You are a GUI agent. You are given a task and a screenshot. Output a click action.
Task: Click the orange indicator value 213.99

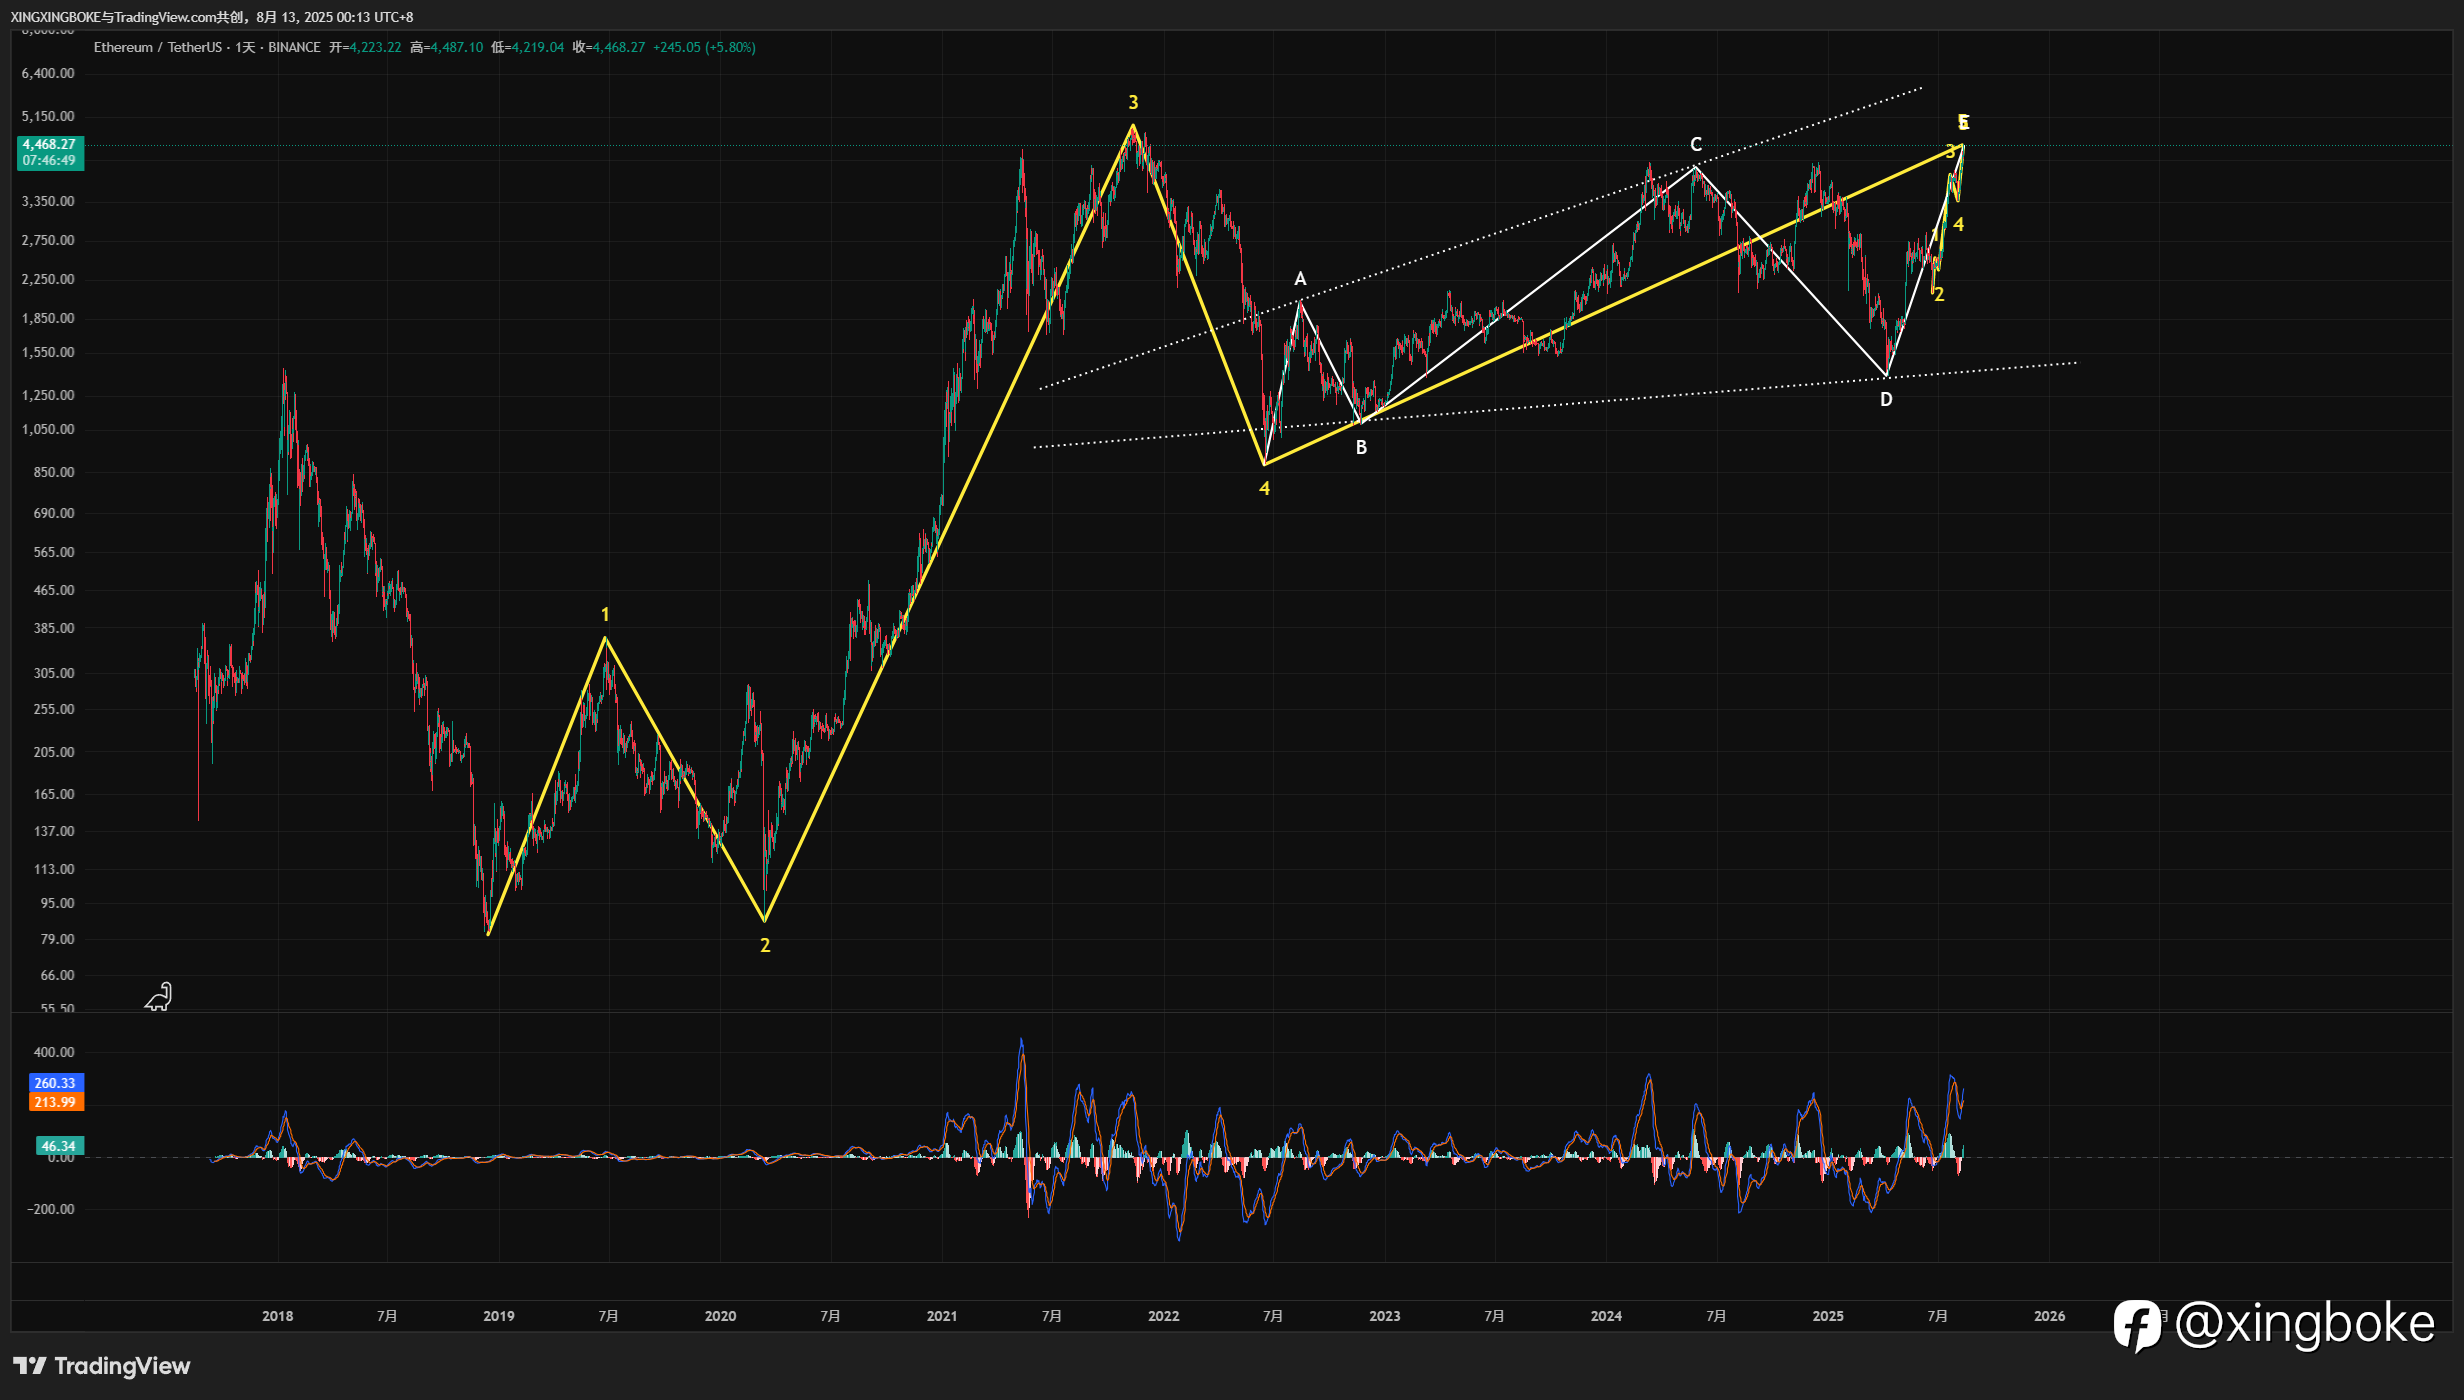tap(55, 1103)
